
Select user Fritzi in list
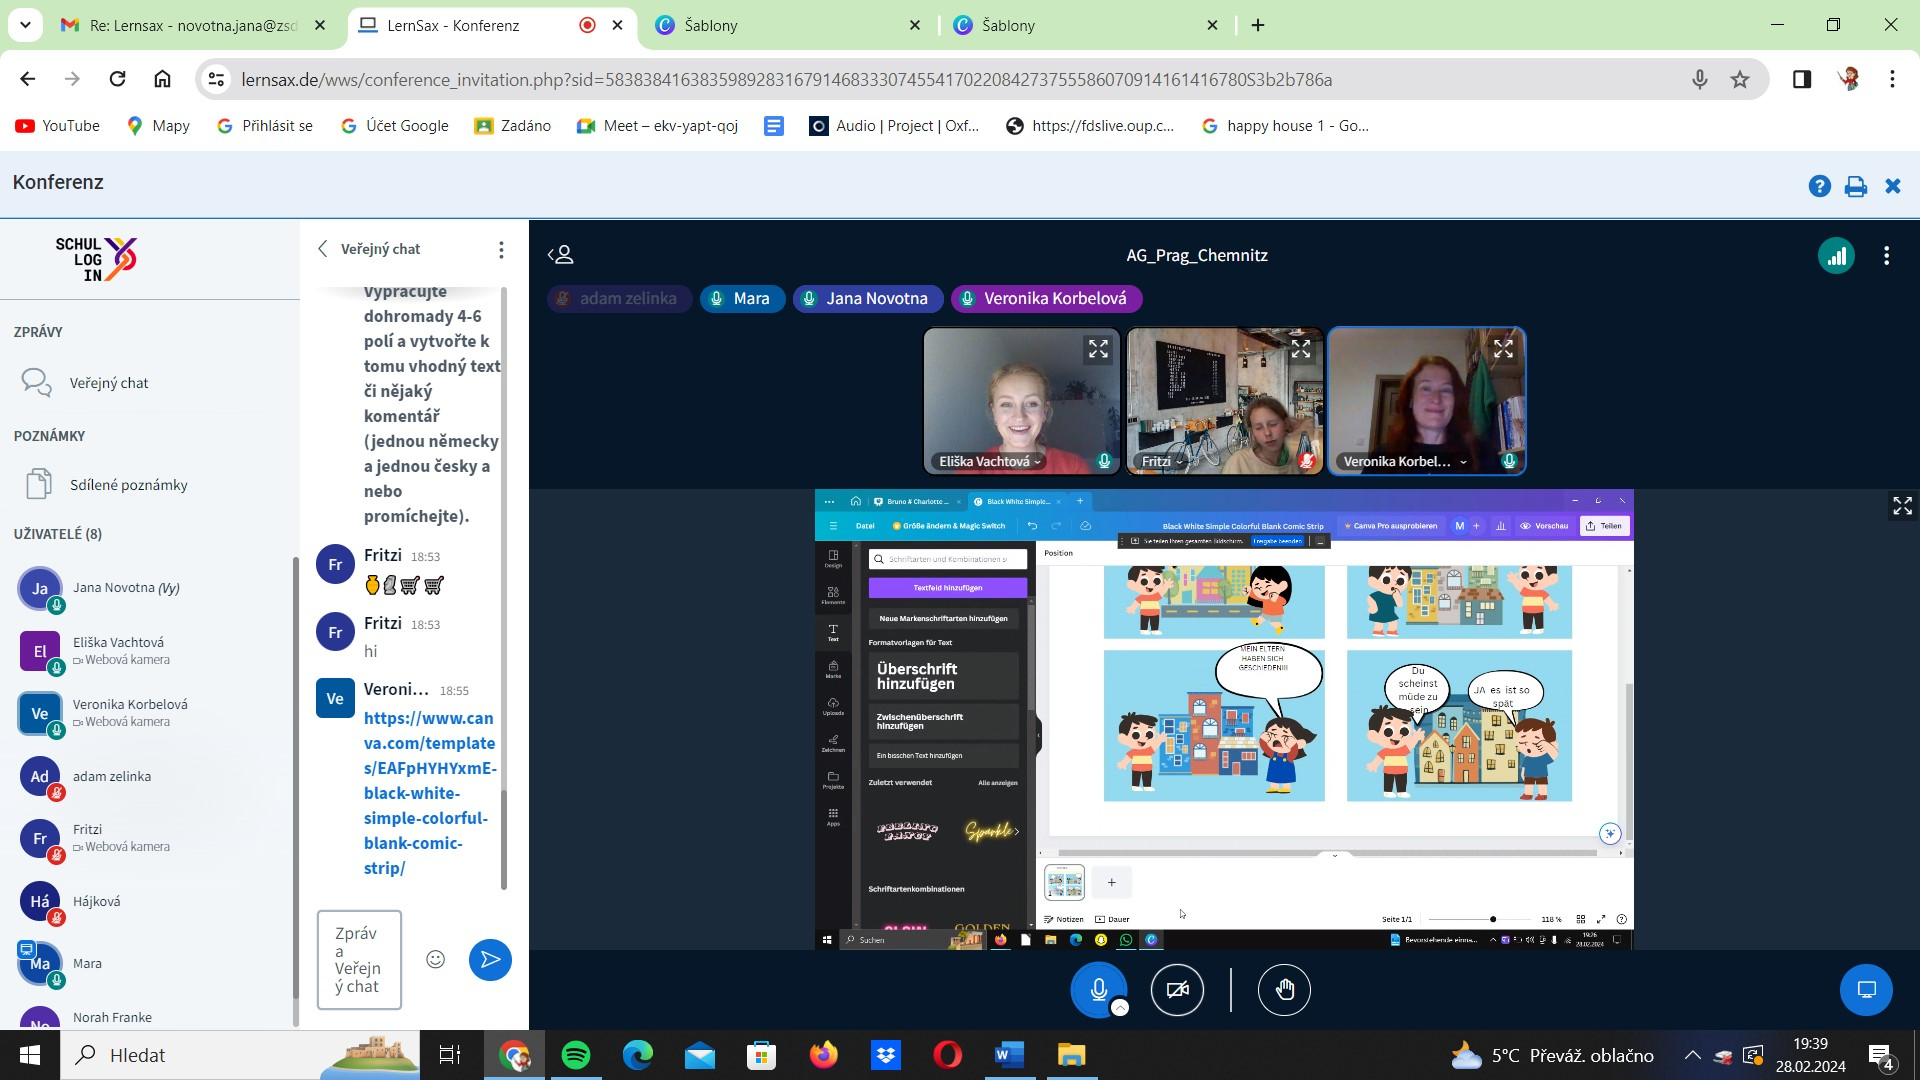[x=150, y=838]
